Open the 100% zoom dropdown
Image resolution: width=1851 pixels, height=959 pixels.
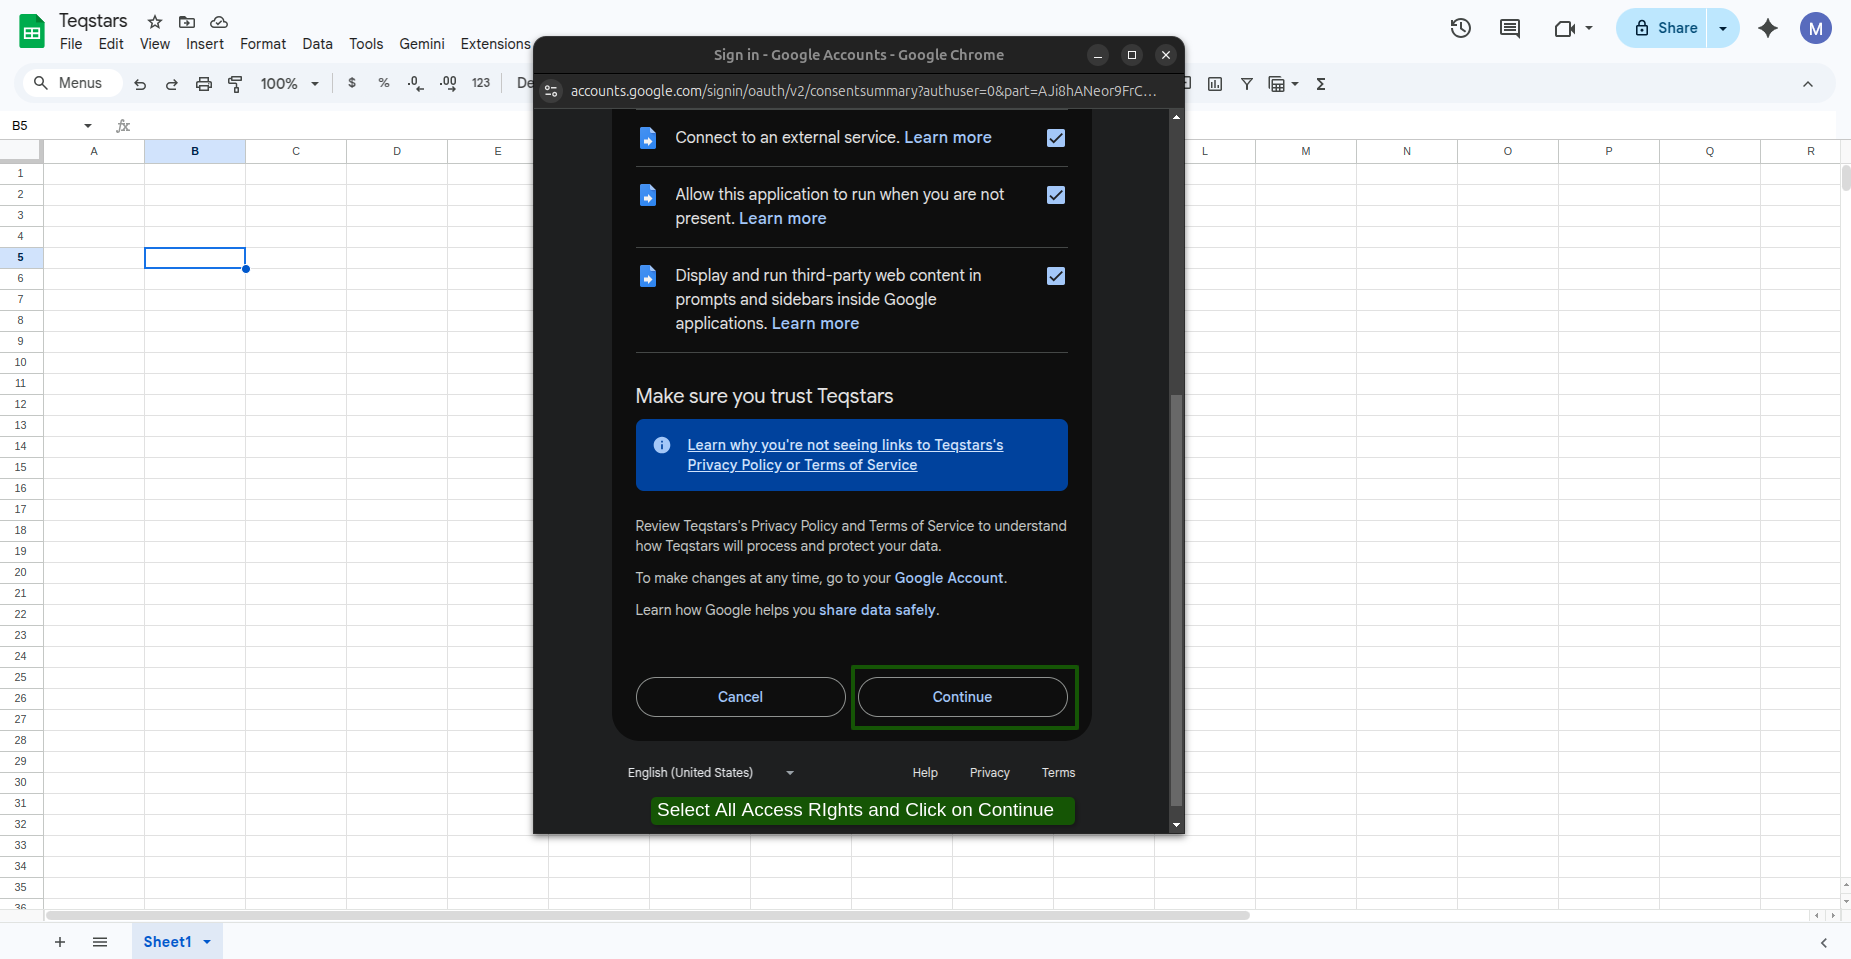(x=289, y=84)
